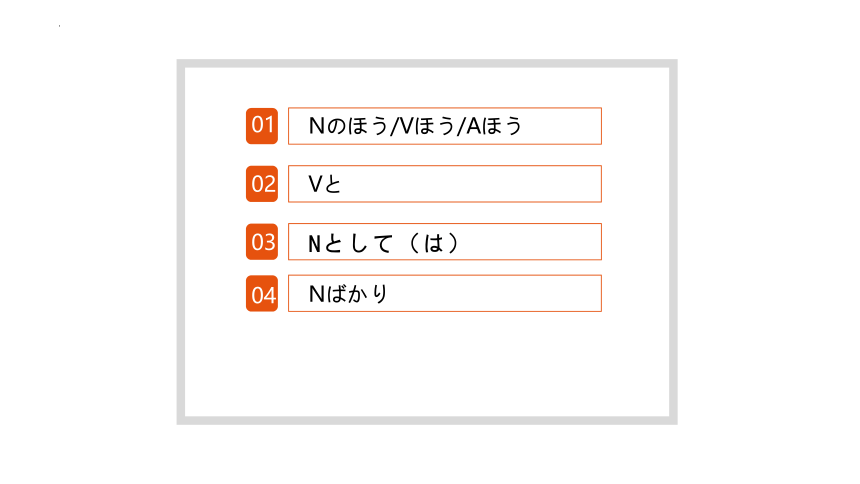Click the orange 01 number badge
860x484 pixels.
[262, 126]
